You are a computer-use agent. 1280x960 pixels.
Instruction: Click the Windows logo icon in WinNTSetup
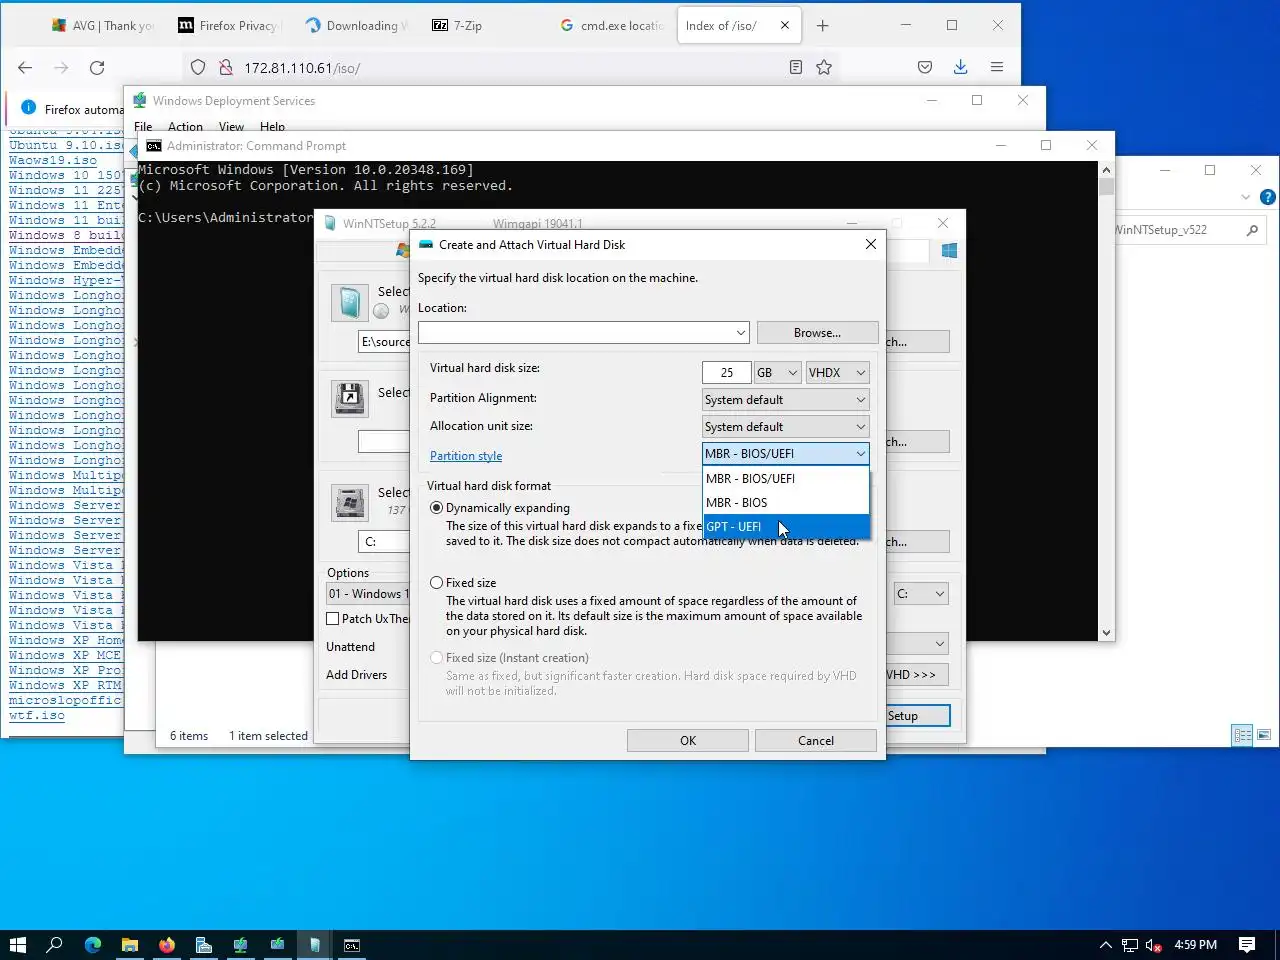click(949, 250)
